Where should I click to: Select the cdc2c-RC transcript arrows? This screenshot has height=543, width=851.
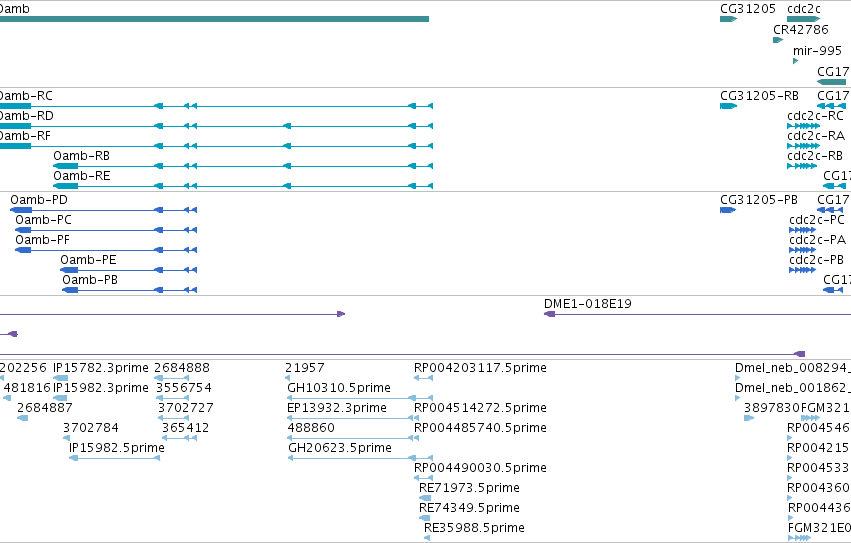pyautogui.click(x=803, y=126)
